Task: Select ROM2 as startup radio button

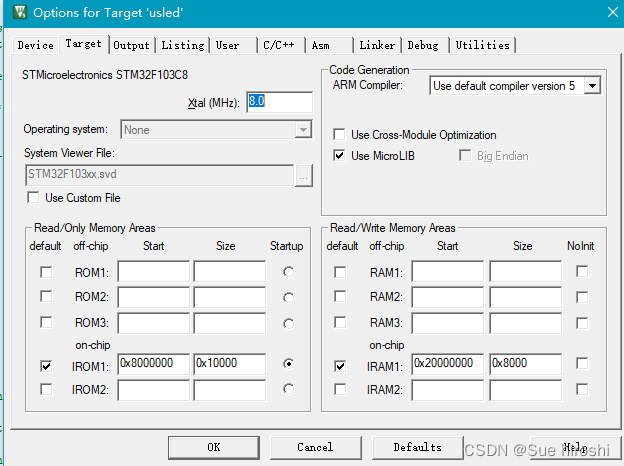Action: 289,298
